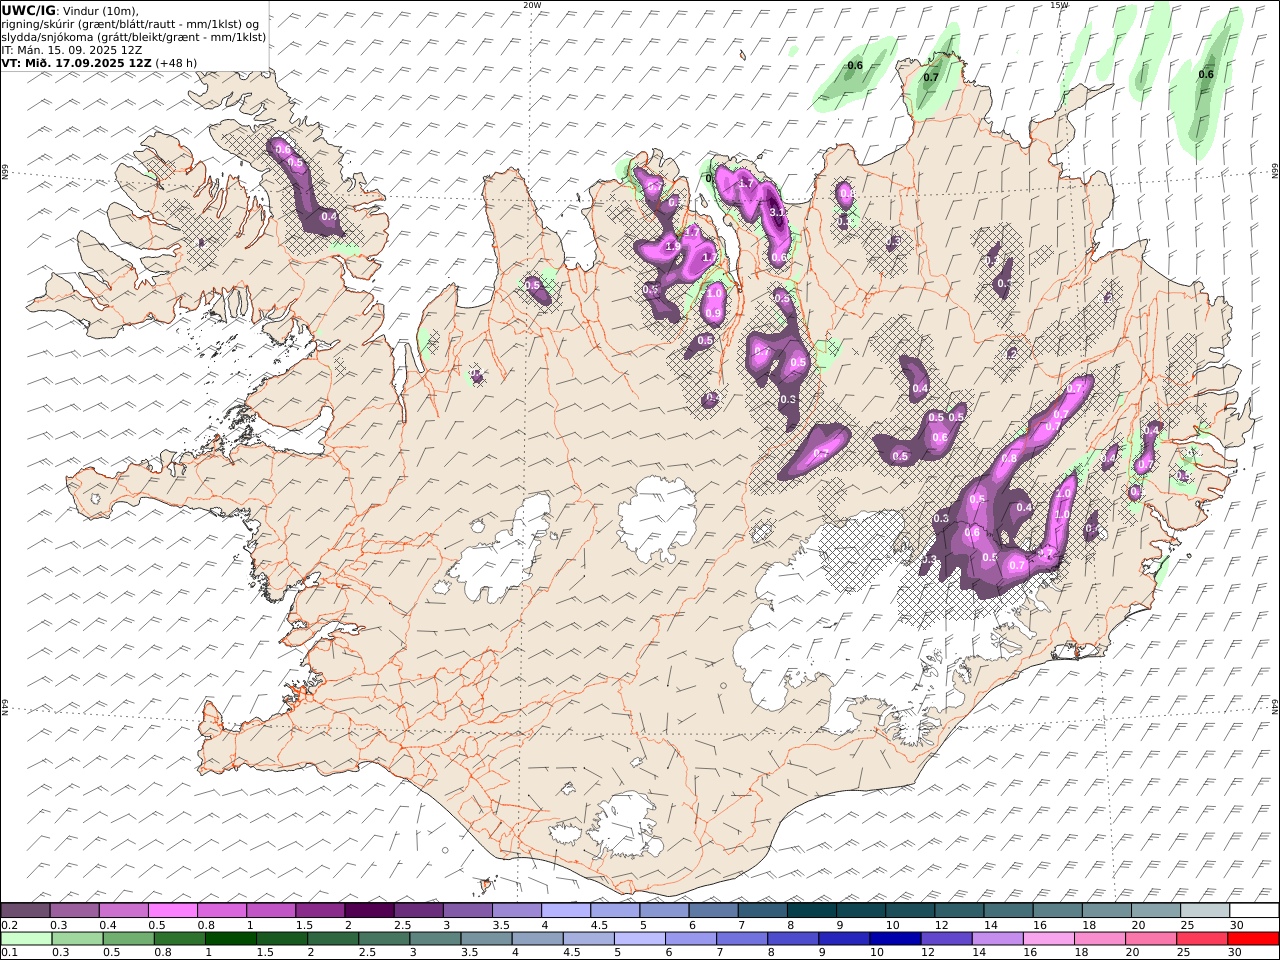Click the '0.1' label of the lower scale

tap(8, 953)
